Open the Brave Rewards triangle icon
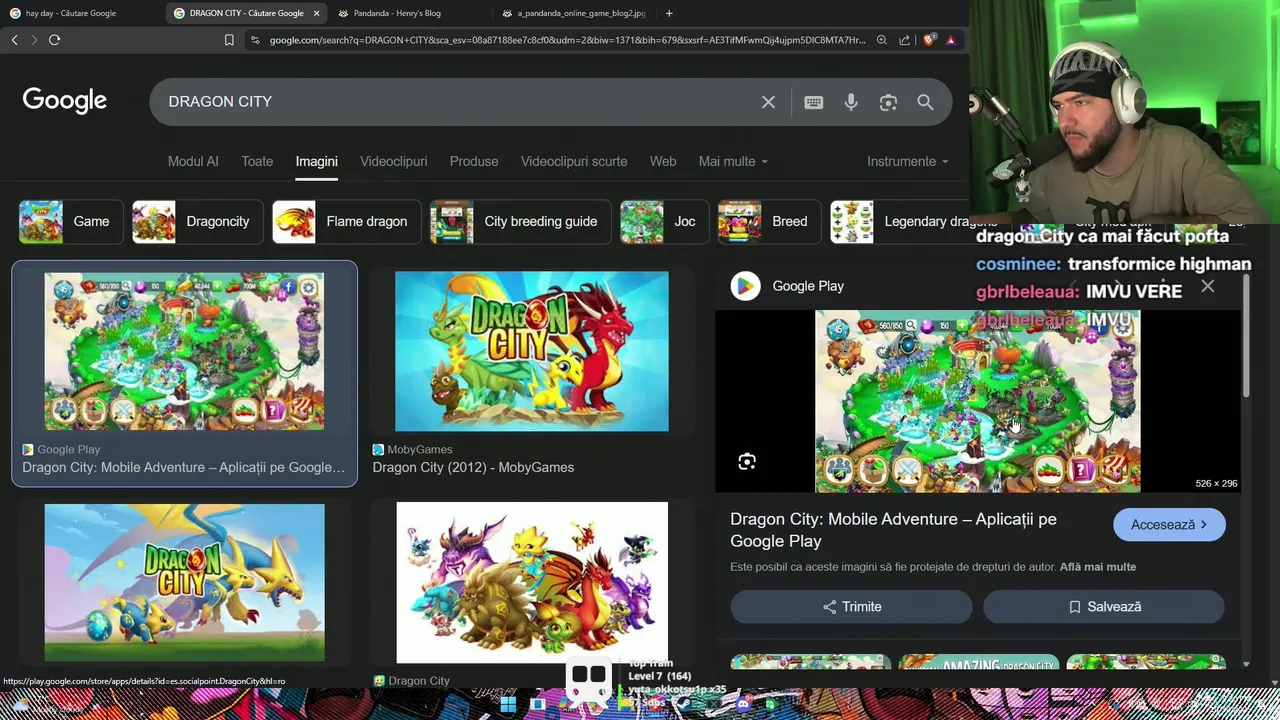The image size is (1280, 720). click(950, 40)
